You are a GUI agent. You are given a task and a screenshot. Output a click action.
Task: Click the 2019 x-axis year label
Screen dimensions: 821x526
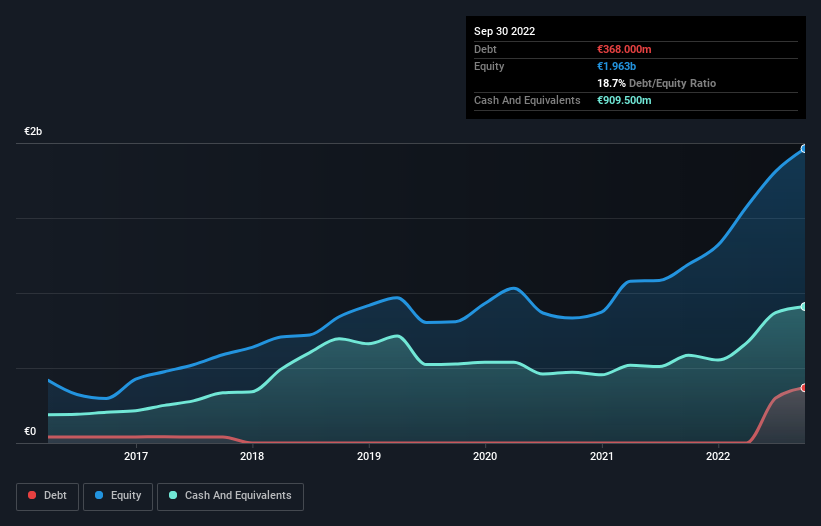pyautogui.click(x=369, y=457)
